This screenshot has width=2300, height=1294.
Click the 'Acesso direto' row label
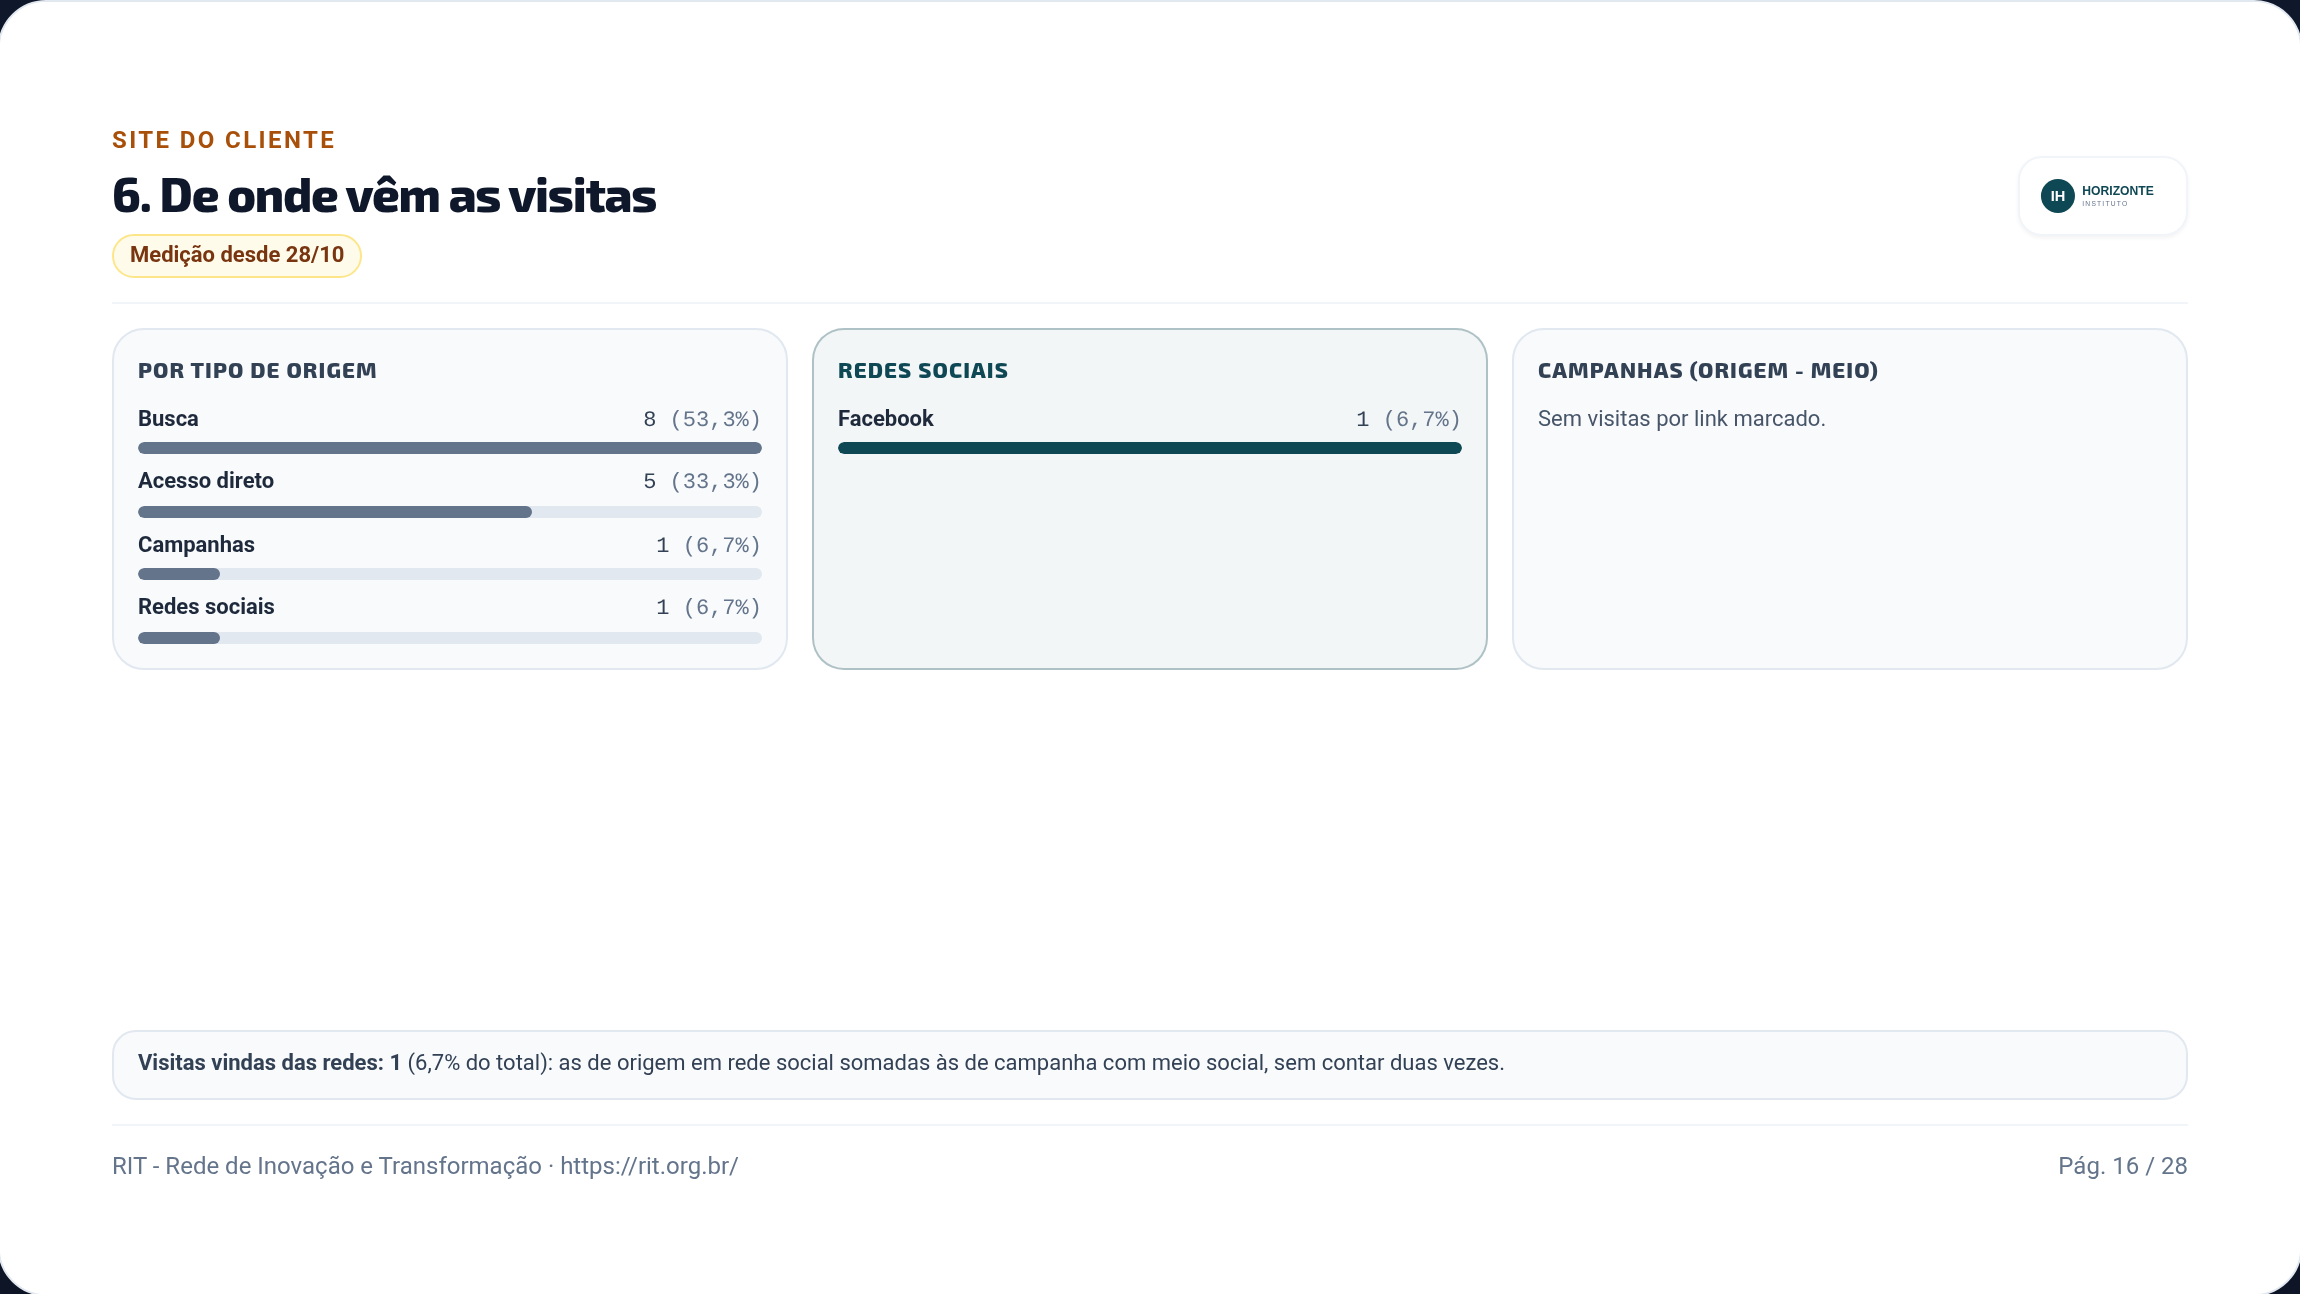coord(206,481)
